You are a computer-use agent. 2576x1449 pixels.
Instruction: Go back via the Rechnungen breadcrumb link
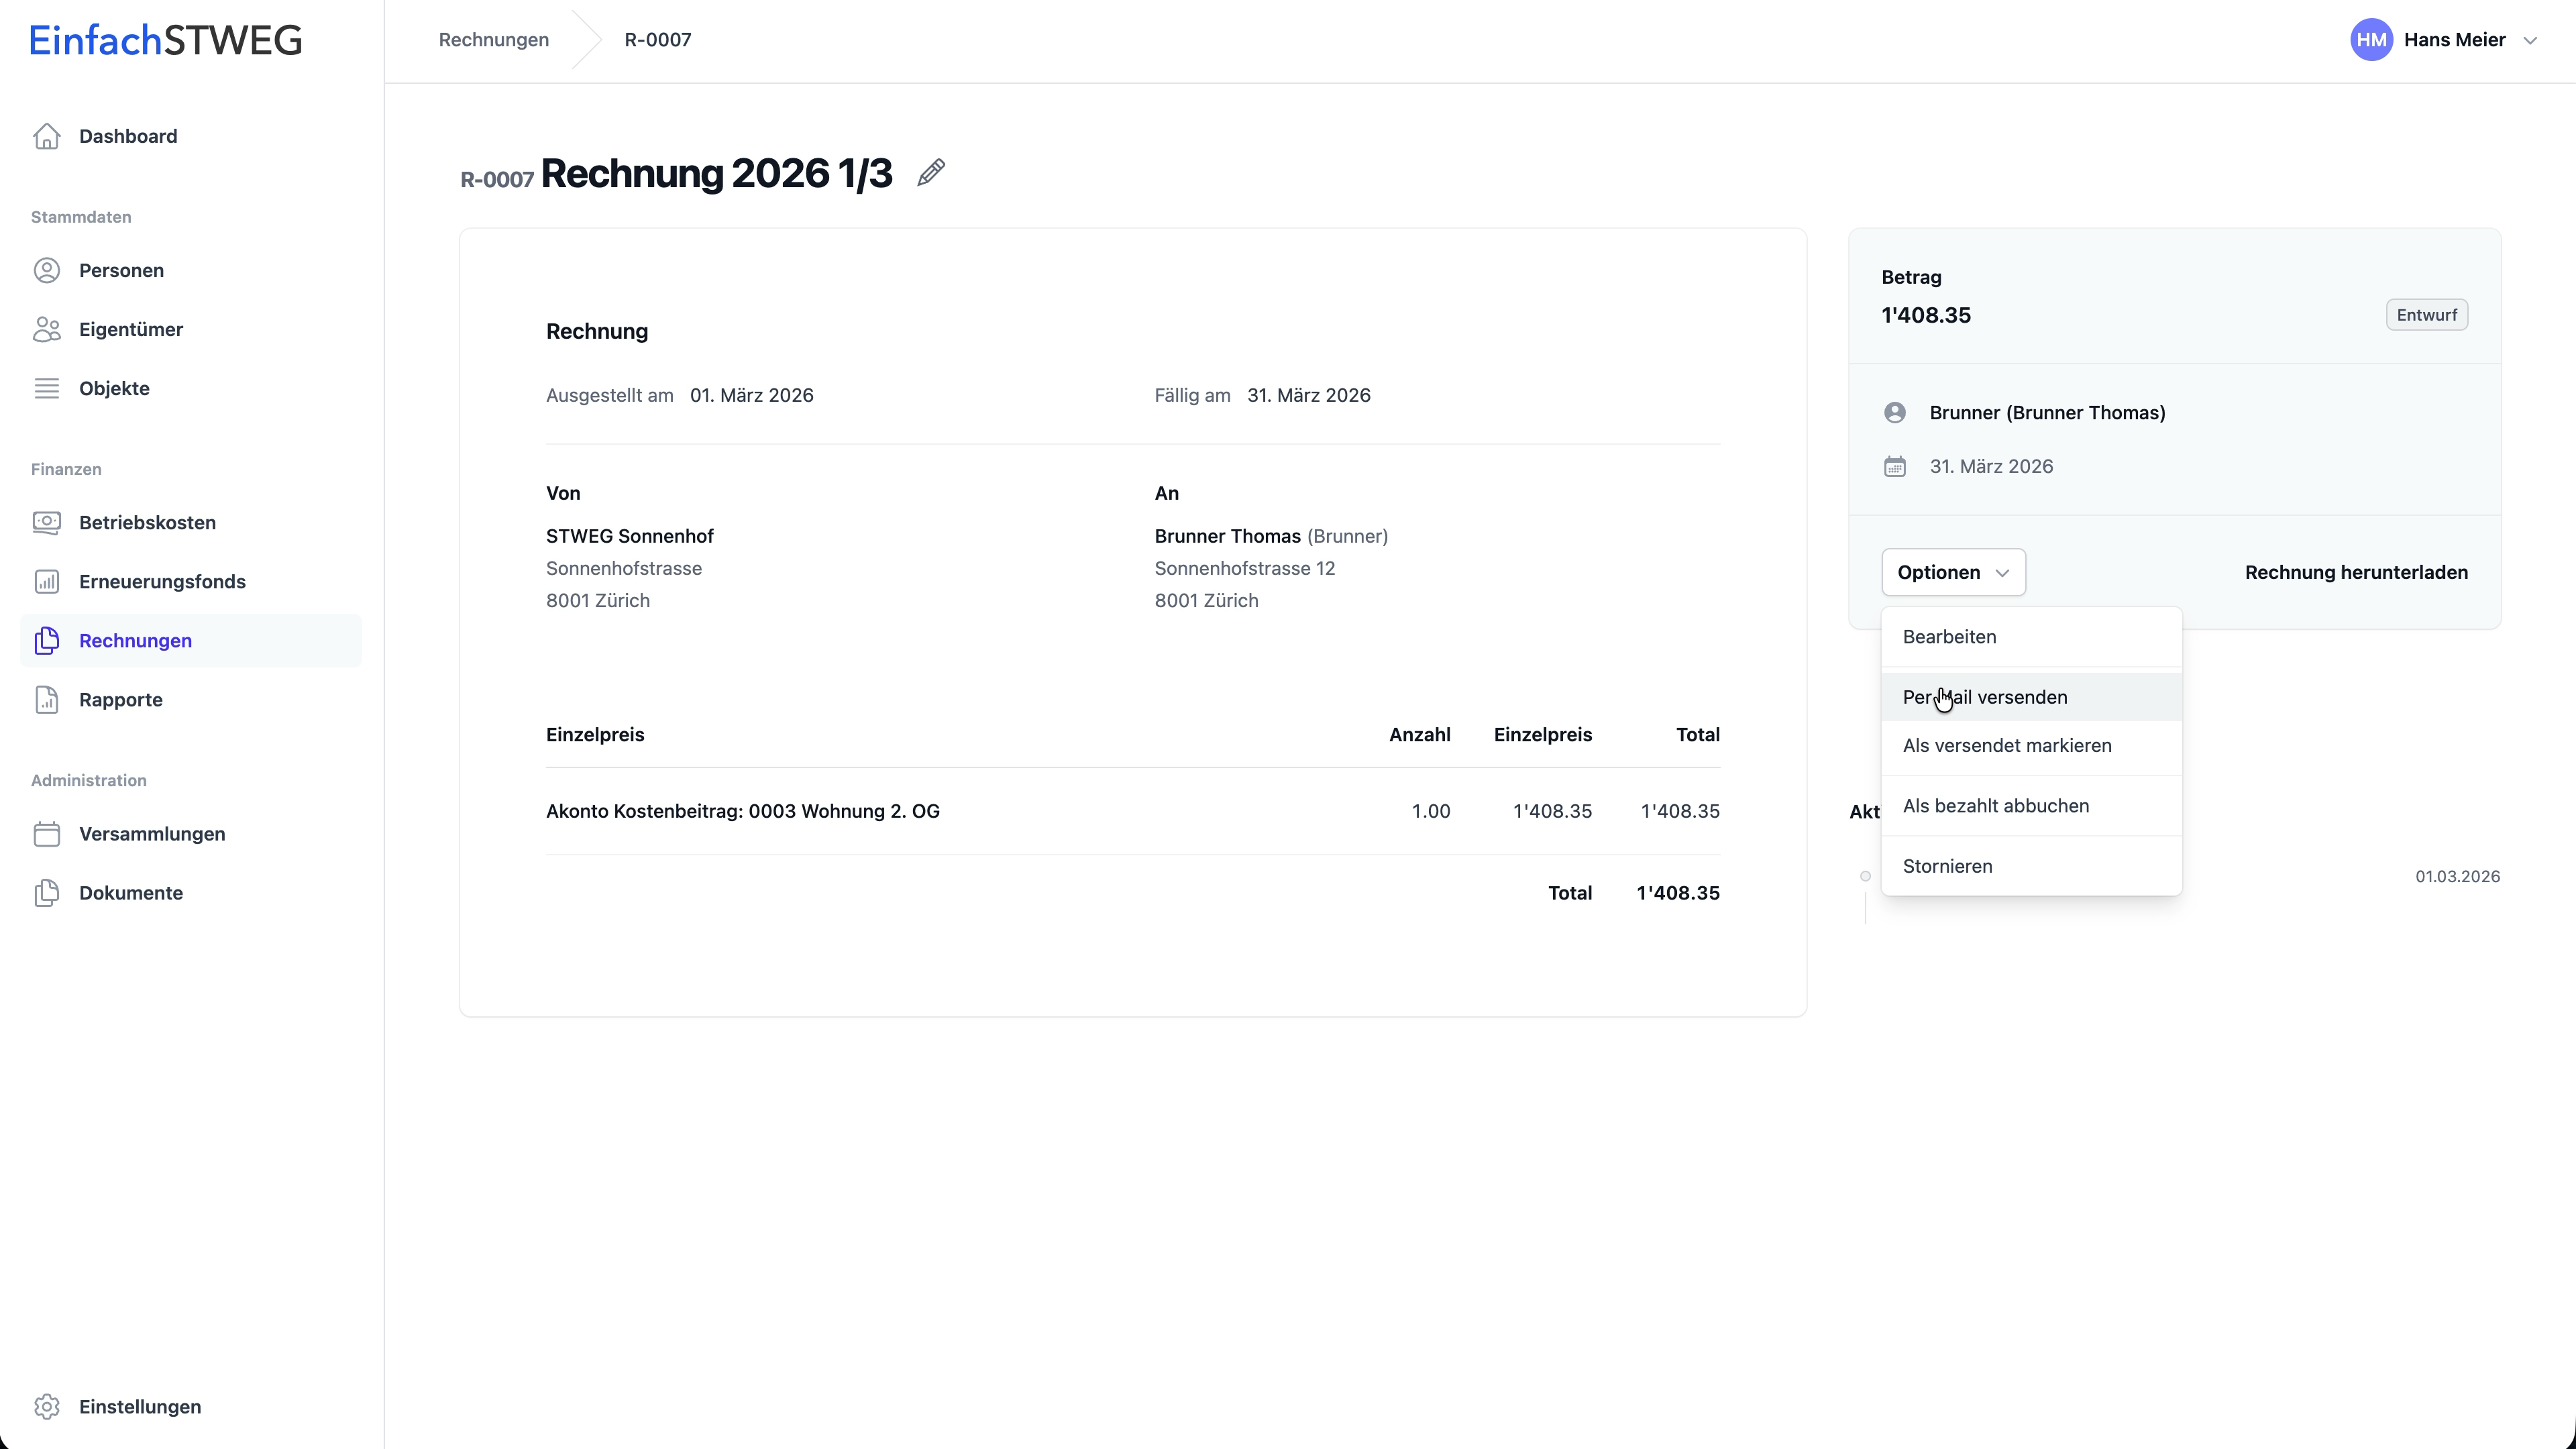click(x=493, y=40)
